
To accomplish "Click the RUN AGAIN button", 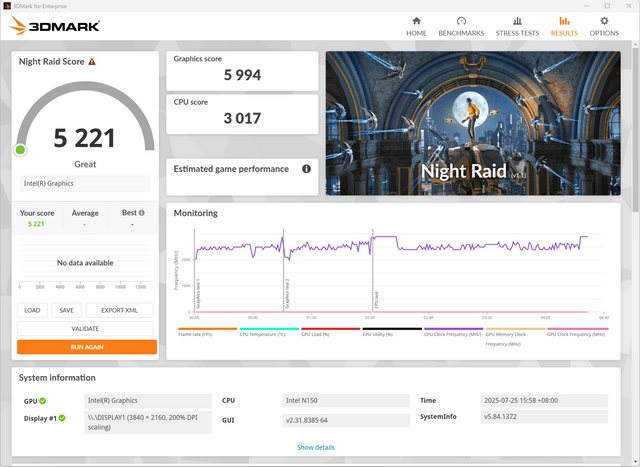I will 87,347.
